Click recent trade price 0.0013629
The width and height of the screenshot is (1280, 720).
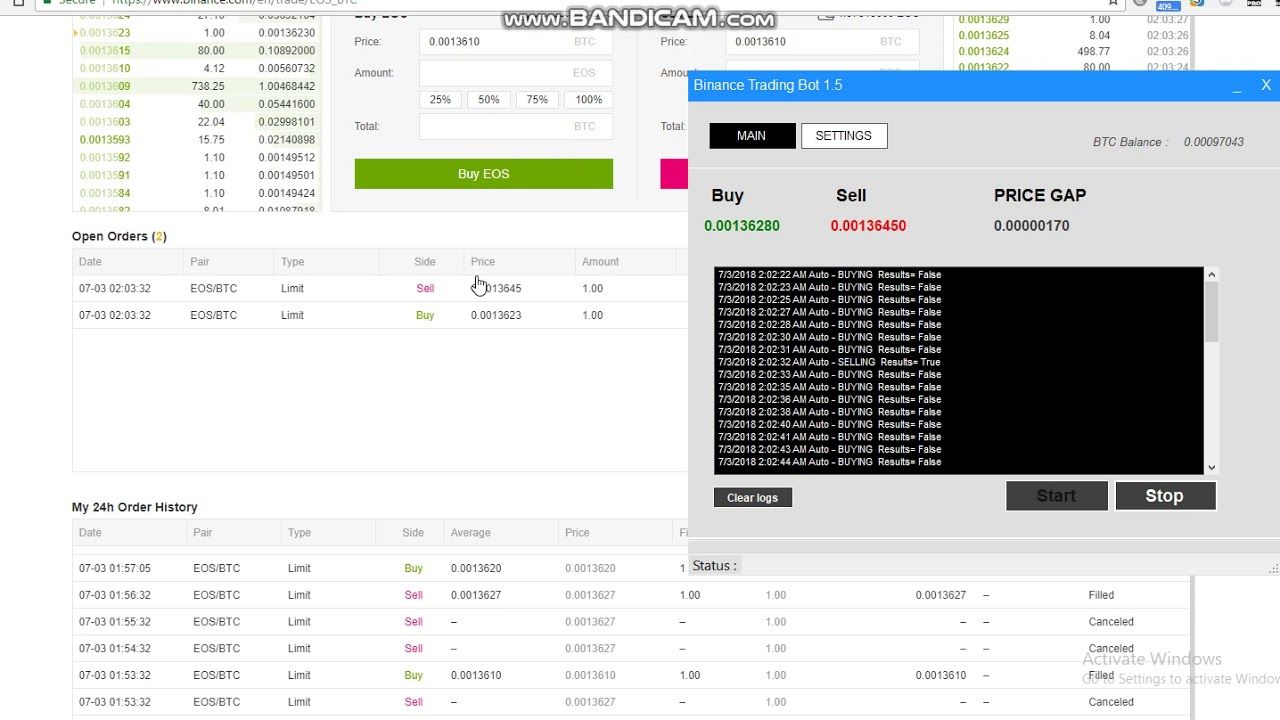tap(984, 20)
